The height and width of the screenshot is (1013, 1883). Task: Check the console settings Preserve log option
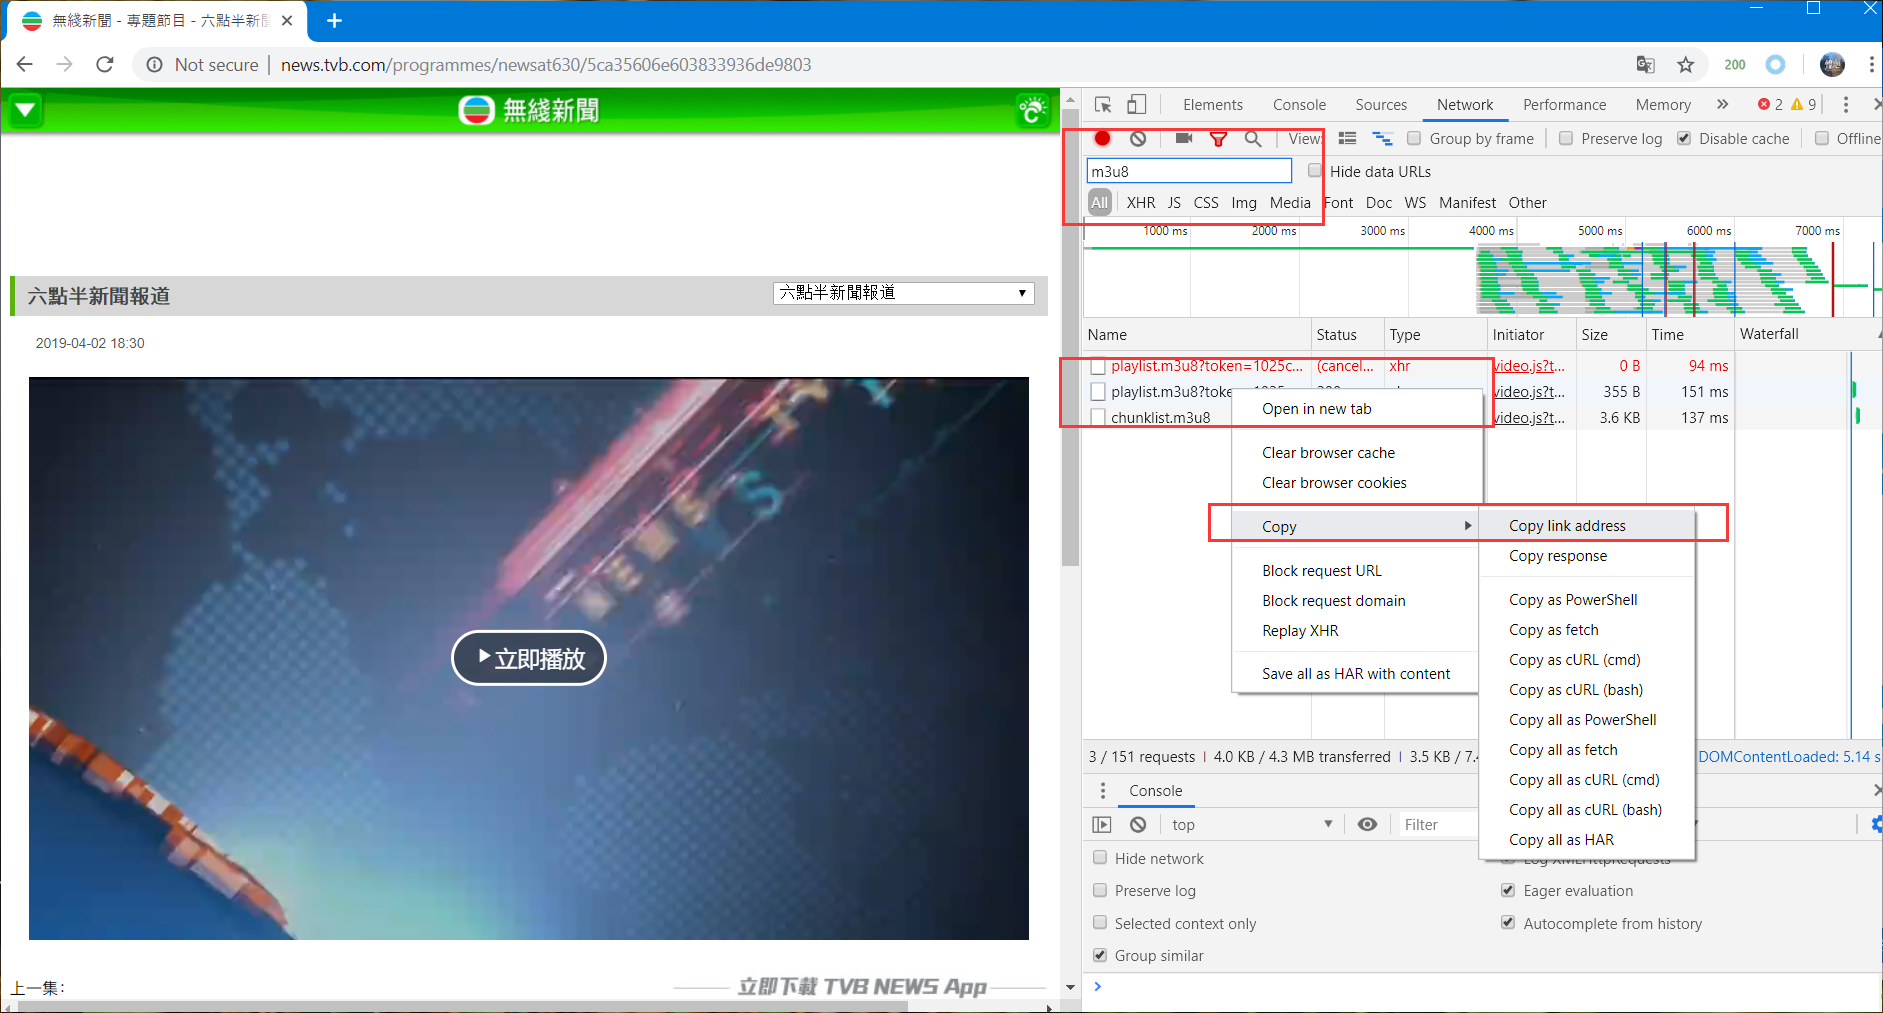(1100, 890)
